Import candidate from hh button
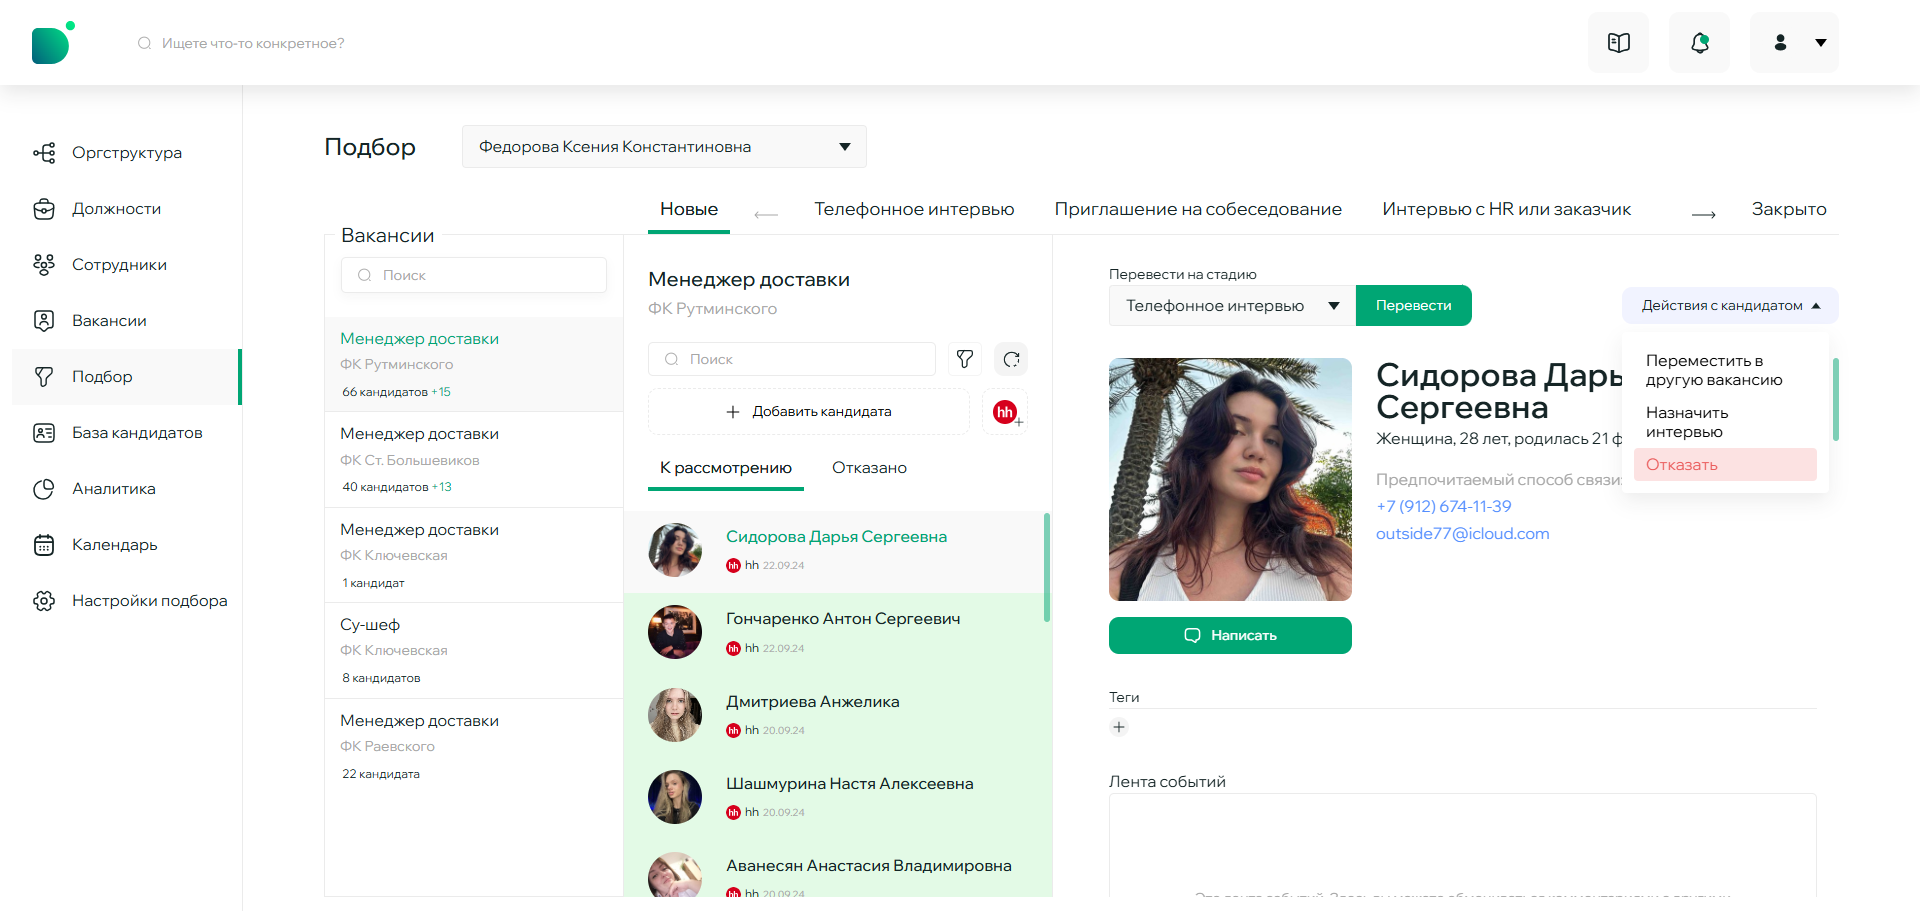The width and height of the screenshot is (1920, 911). tap(1006, 412)
